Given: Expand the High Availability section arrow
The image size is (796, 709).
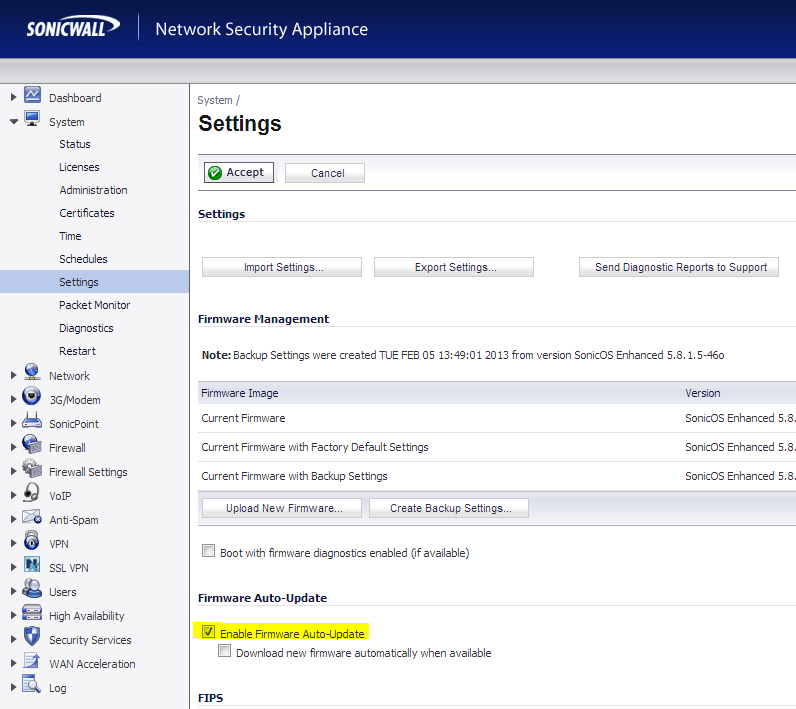Looking at the screenshot, I should pos(14,616).
